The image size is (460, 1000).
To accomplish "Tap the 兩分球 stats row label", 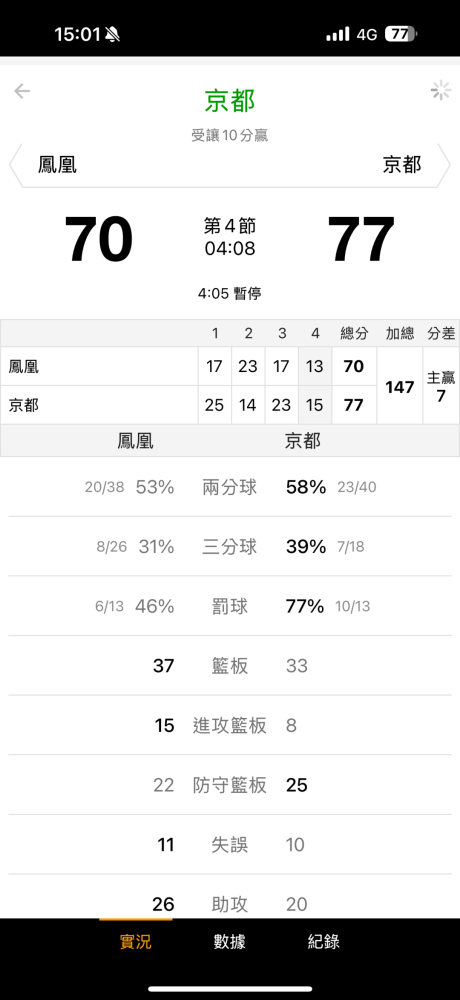I will pos(230,488).
